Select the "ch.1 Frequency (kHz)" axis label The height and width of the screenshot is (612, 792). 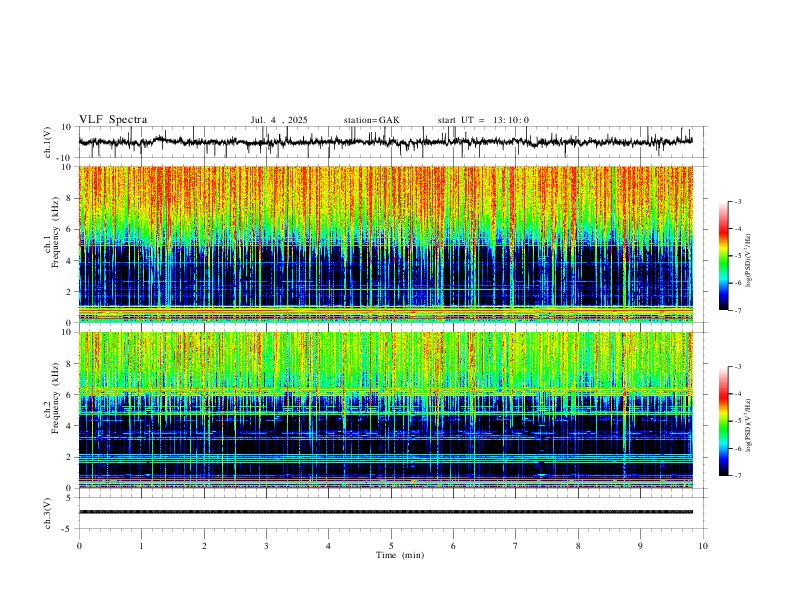(x=51, y=233)
